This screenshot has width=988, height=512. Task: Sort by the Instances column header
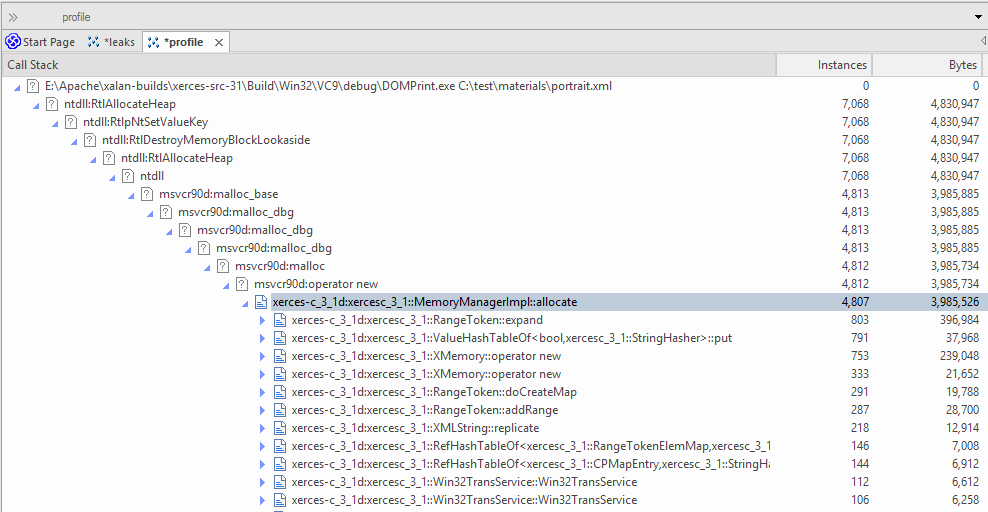pos(823,65)
